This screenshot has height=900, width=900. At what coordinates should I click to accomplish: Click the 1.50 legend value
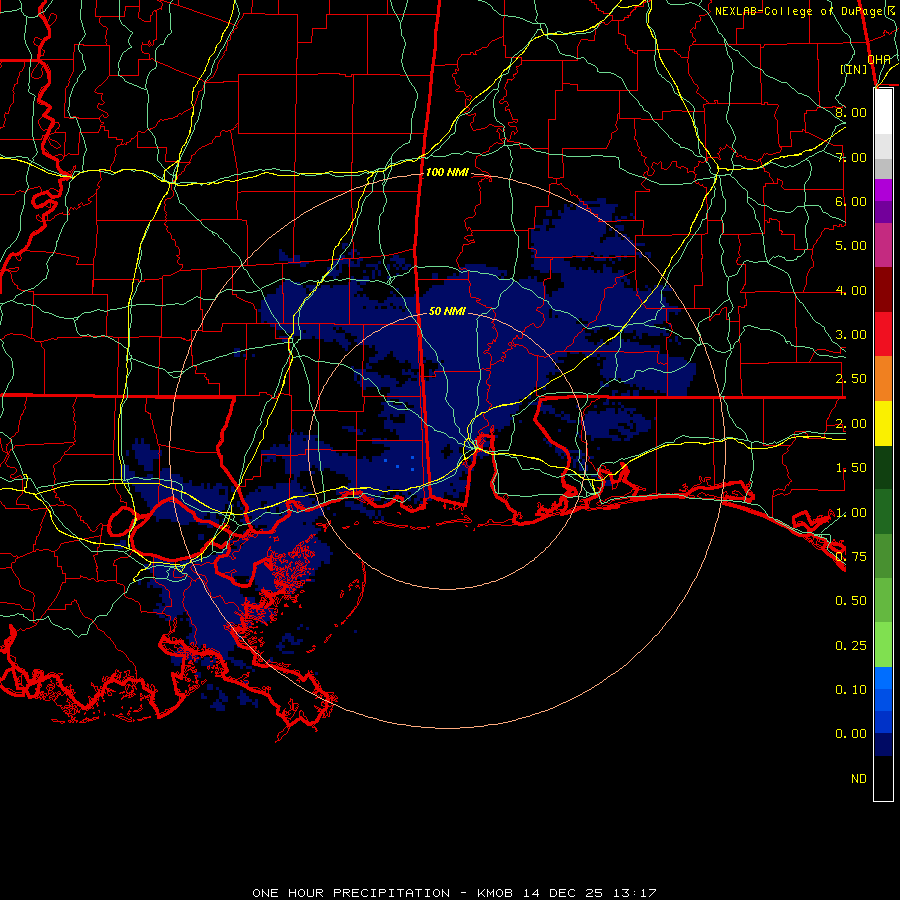click(851, 468)
